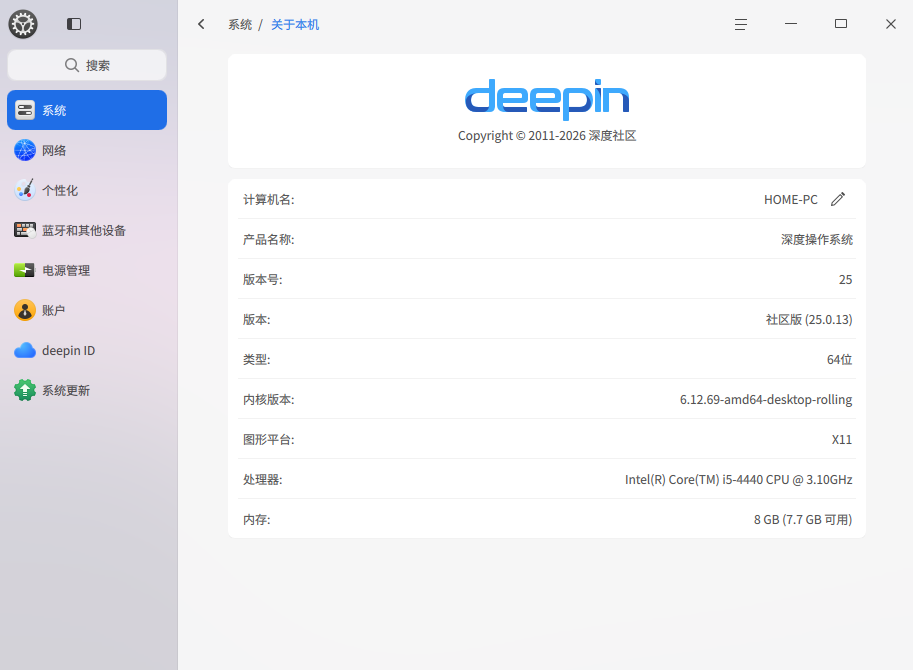Click the search field in sidebar
This screenshot has width=913, height=670.
point(87,65)
